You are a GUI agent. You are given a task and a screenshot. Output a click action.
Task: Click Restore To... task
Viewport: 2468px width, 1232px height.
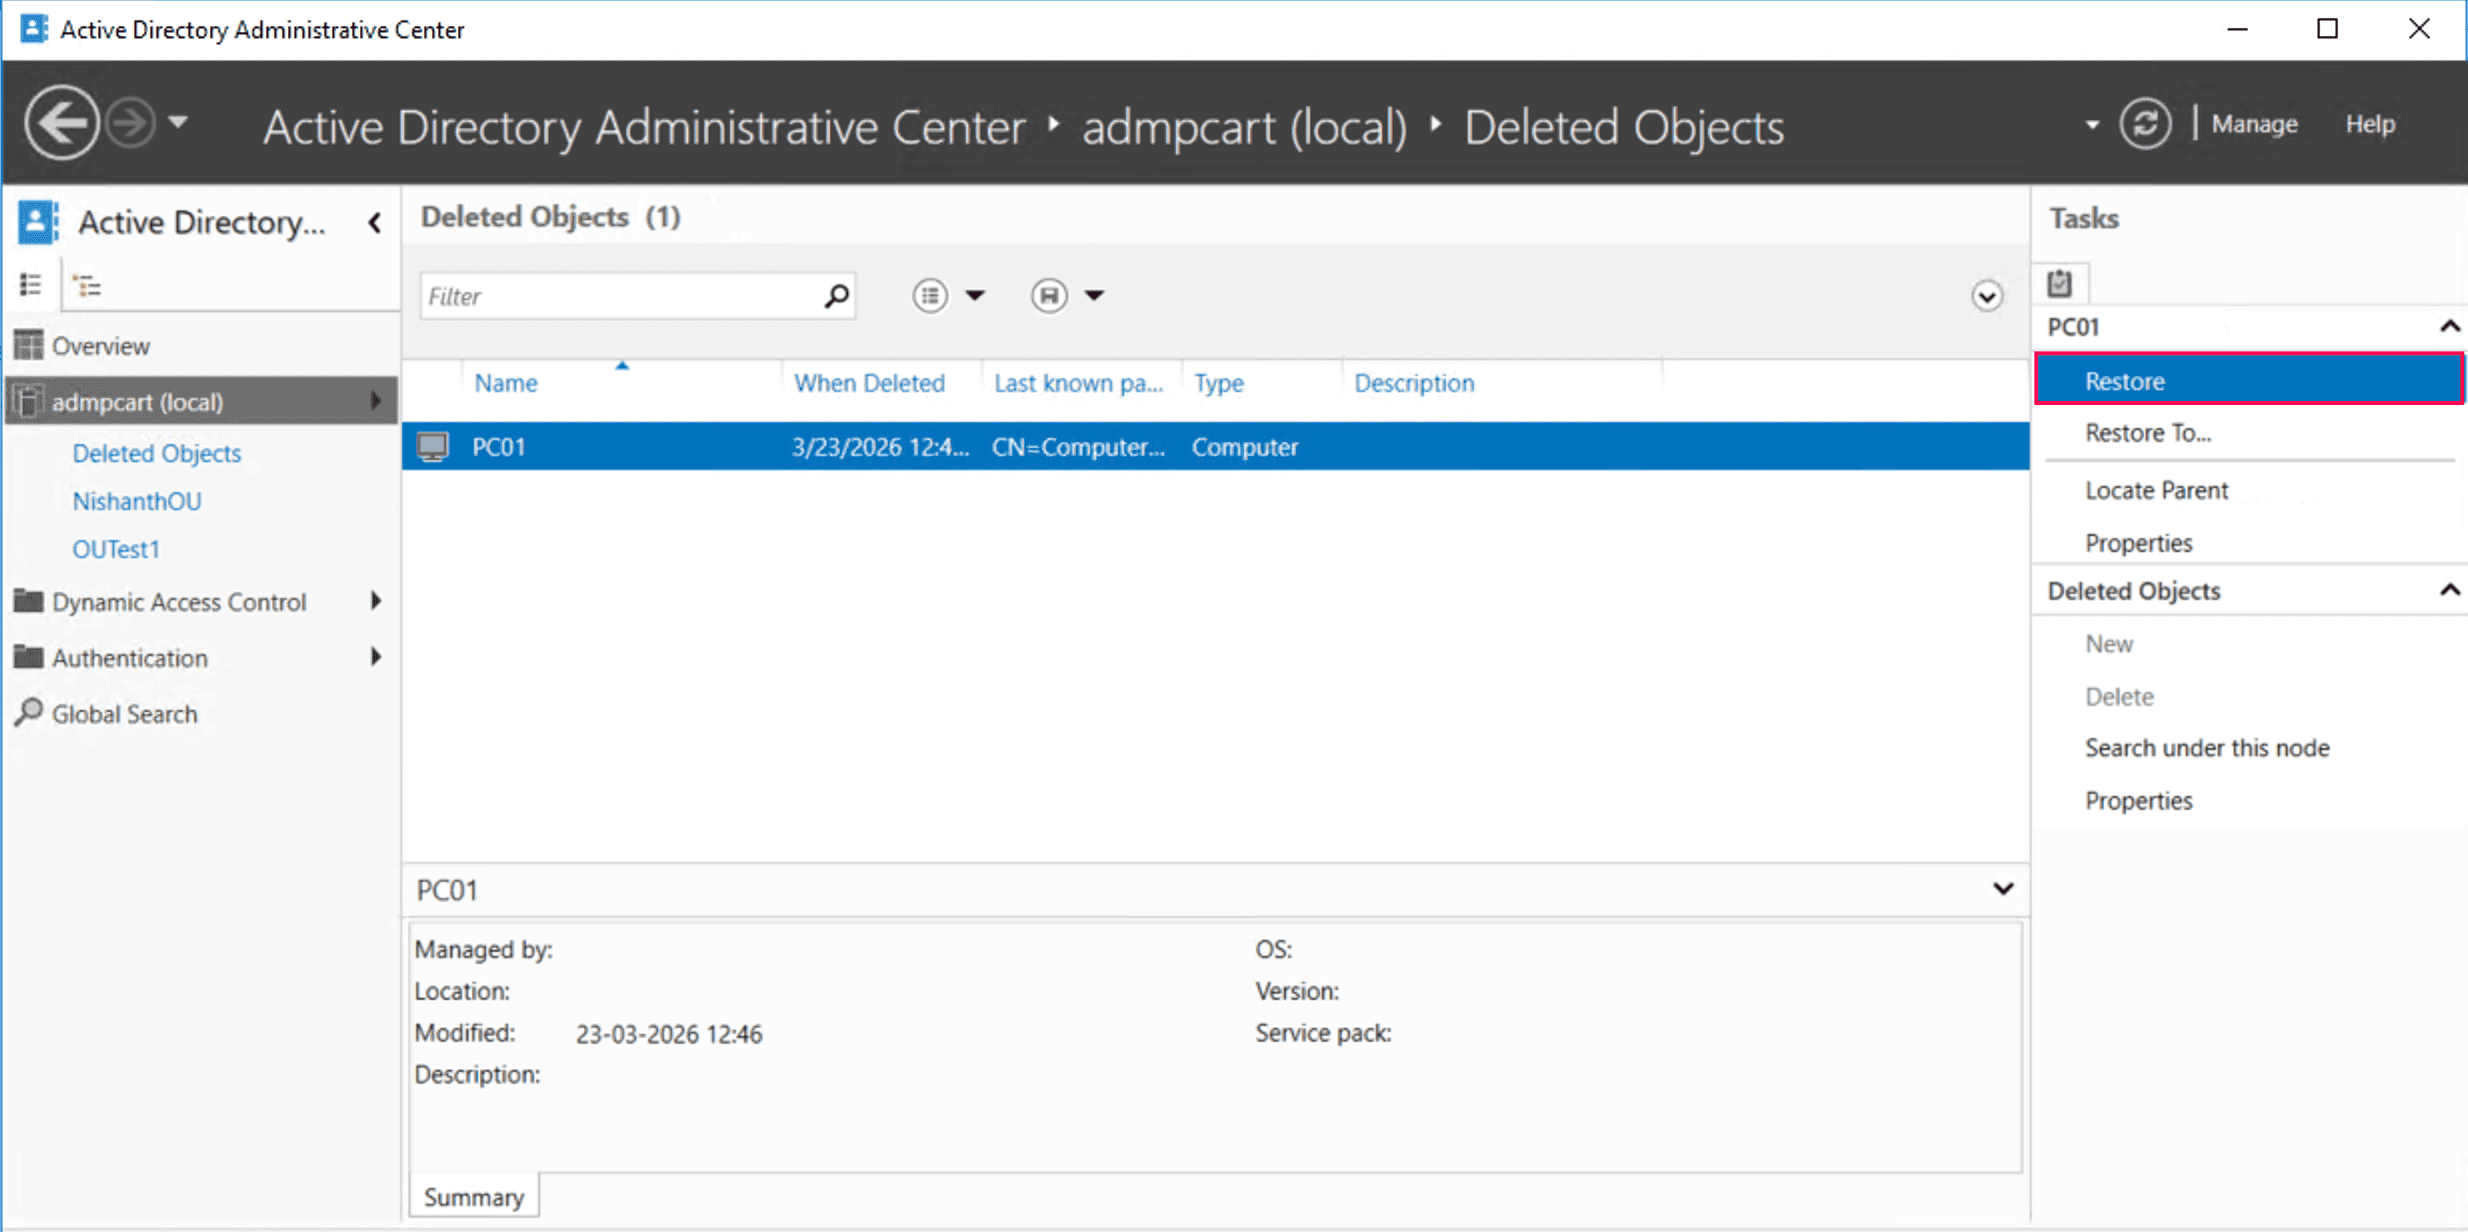pos(2147,433)
